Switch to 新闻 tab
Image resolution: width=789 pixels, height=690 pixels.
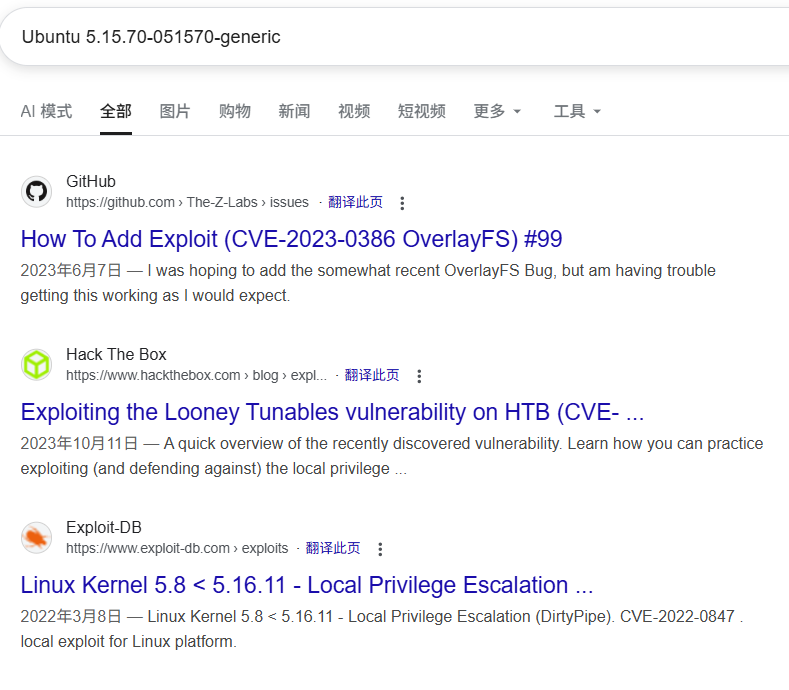[x=294, y=111]
